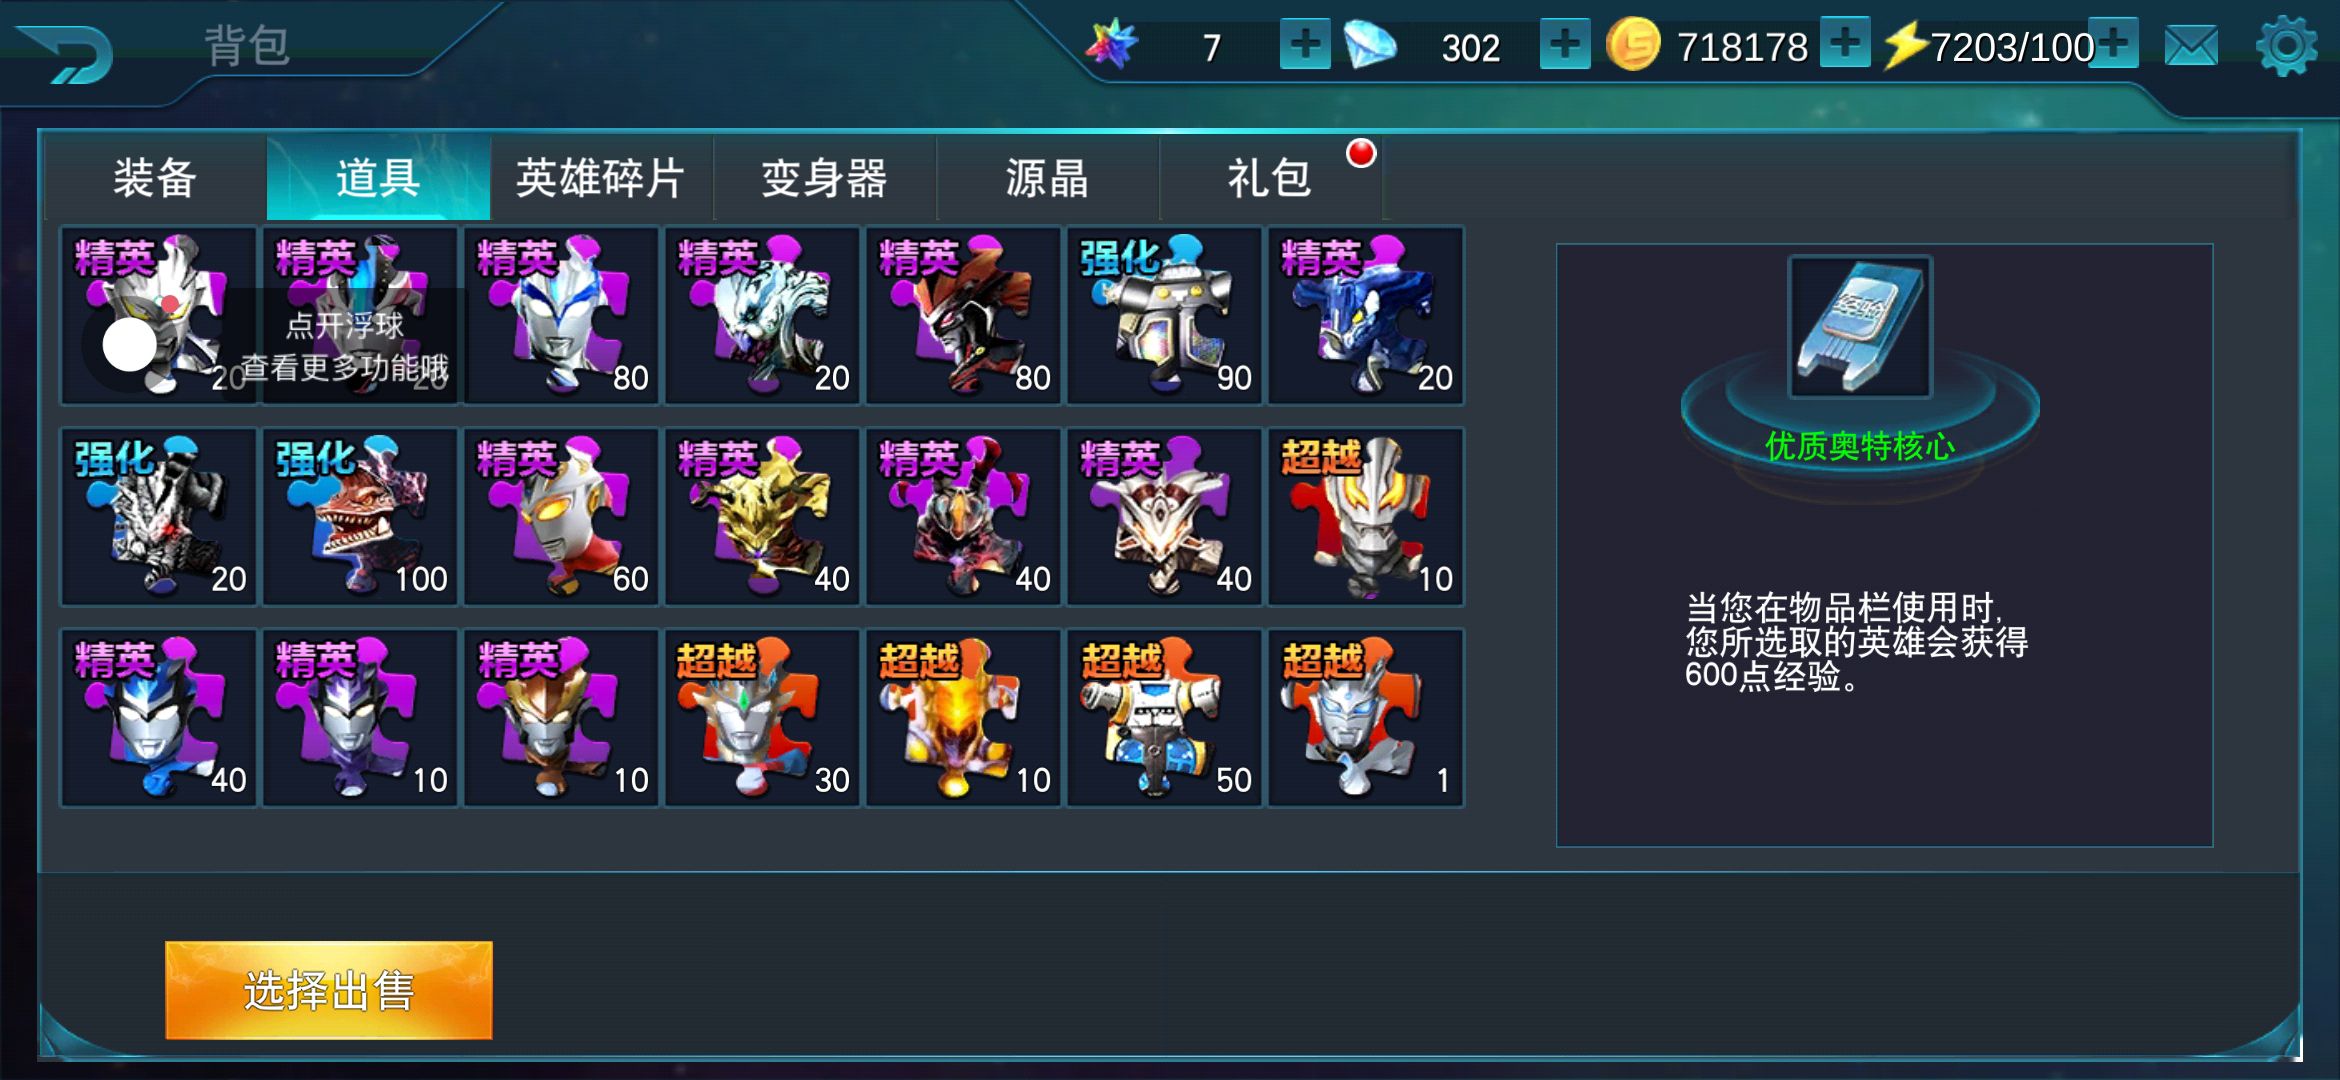
Task: Switch to the 英雄碎片 tab
Action: (x=601, y=179)
